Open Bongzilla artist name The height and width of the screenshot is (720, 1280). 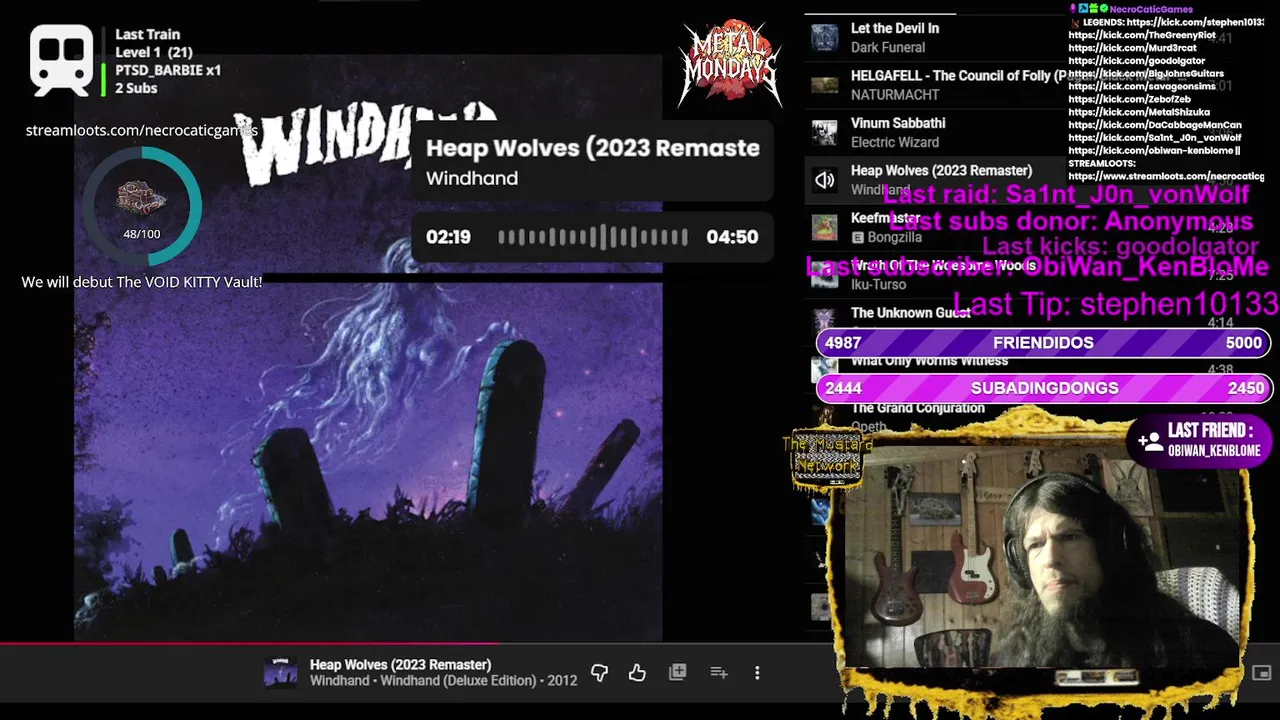click(894, 238)
